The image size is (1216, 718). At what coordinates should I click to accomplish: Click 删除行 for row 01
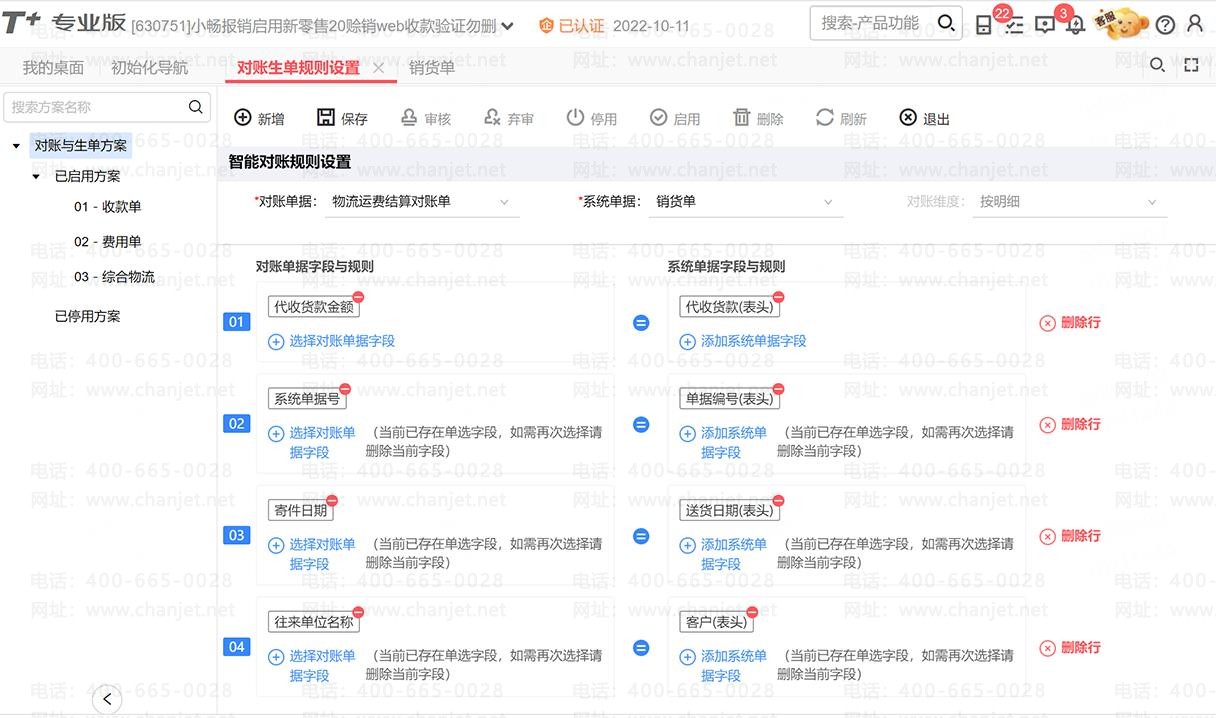(1070, 322)
